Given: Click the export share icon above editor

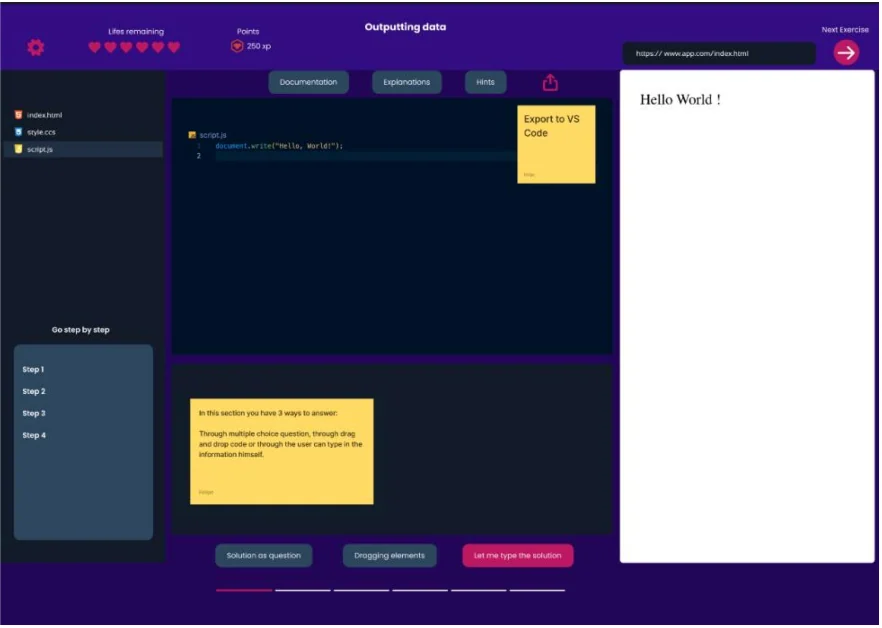Looking at the screenshot, I should click(550, 82).
